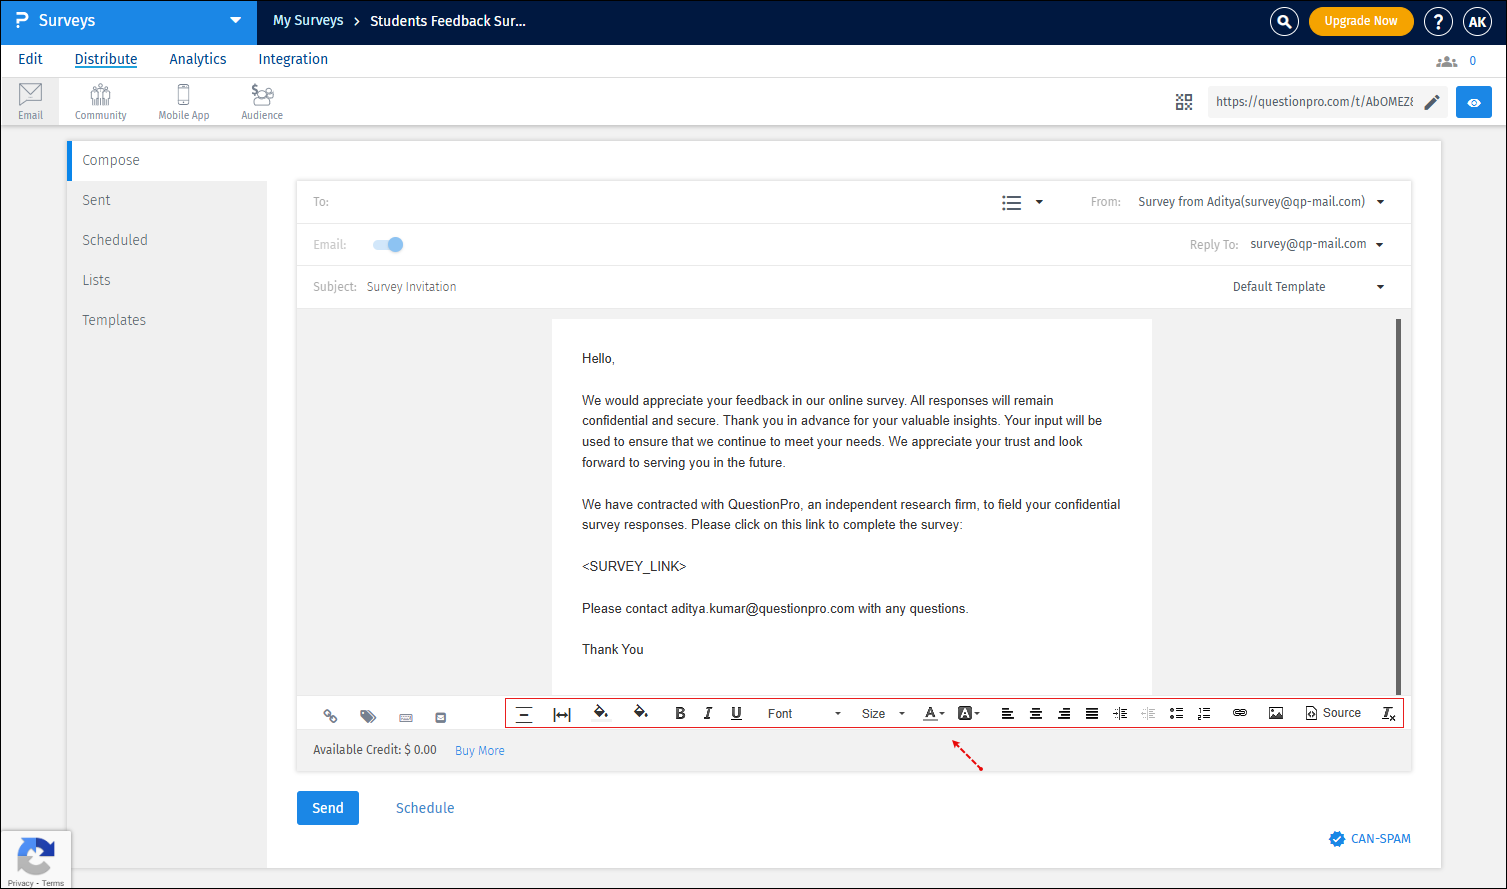Click the Source code icon
The height and width of the screenshot is (889, 1507).
(1333, 713)
